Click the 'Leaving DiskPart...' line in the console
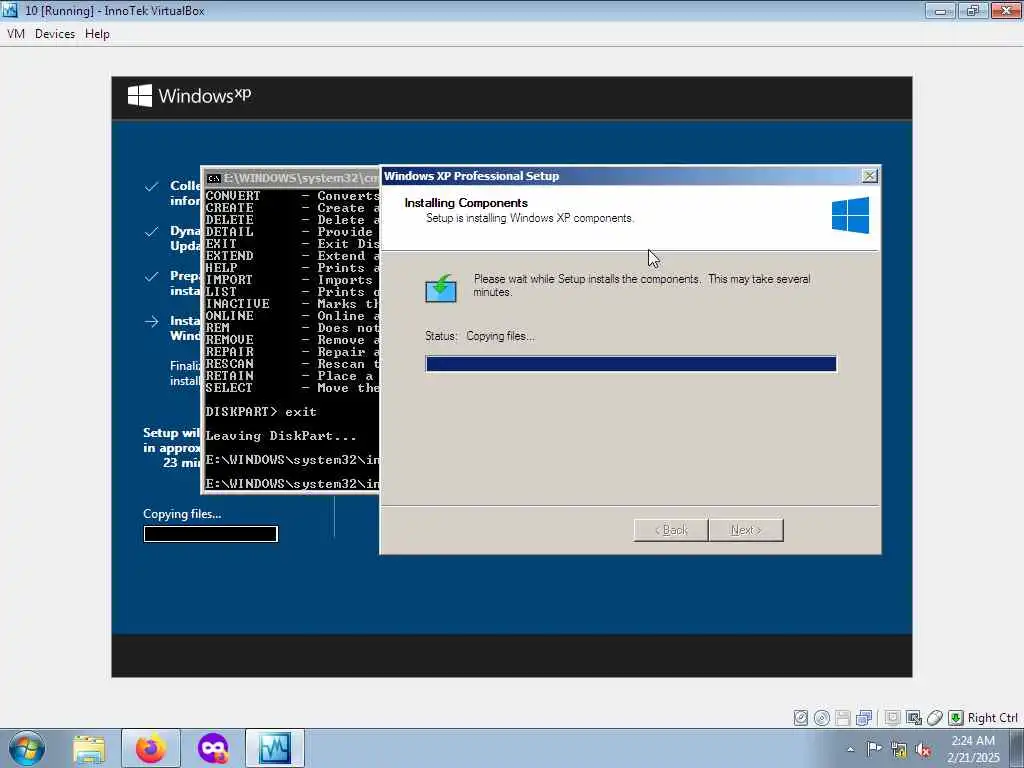The height and width of the screenshot is (768, 1024). [281, 436]
